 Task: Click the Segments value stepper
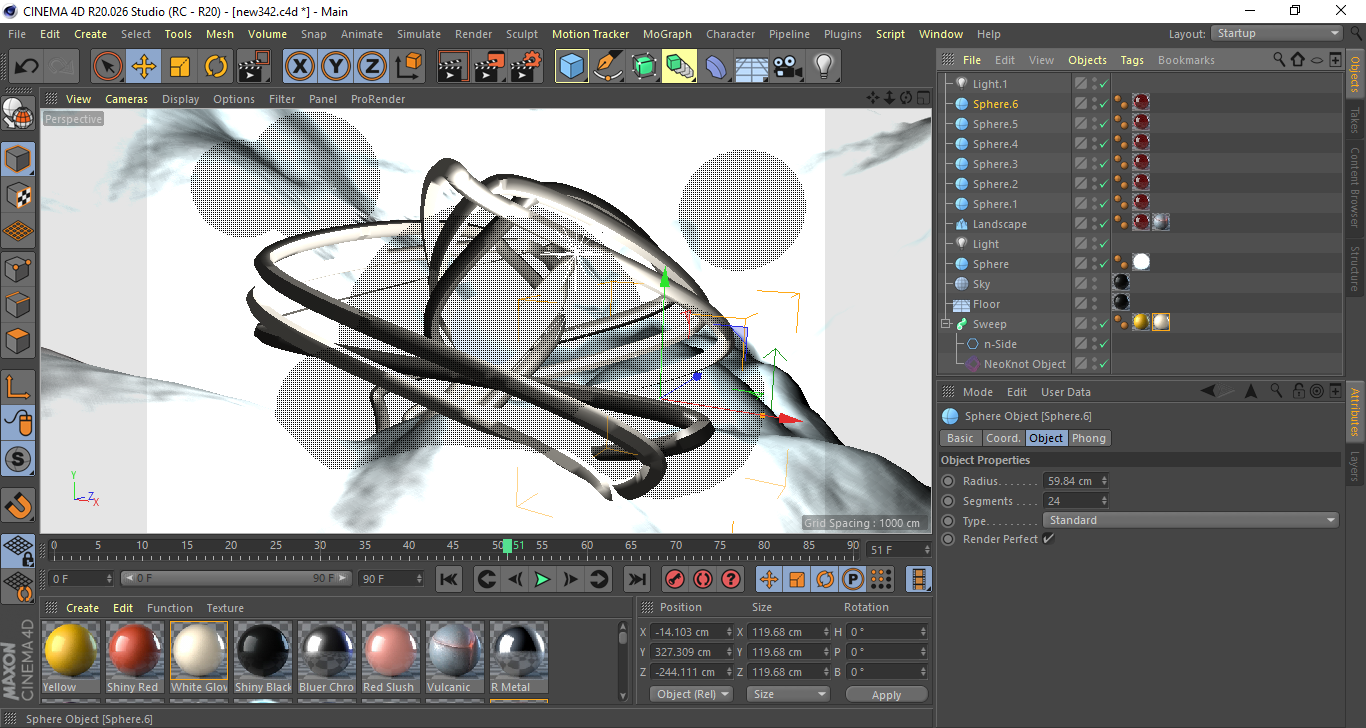click(1104, 501)
